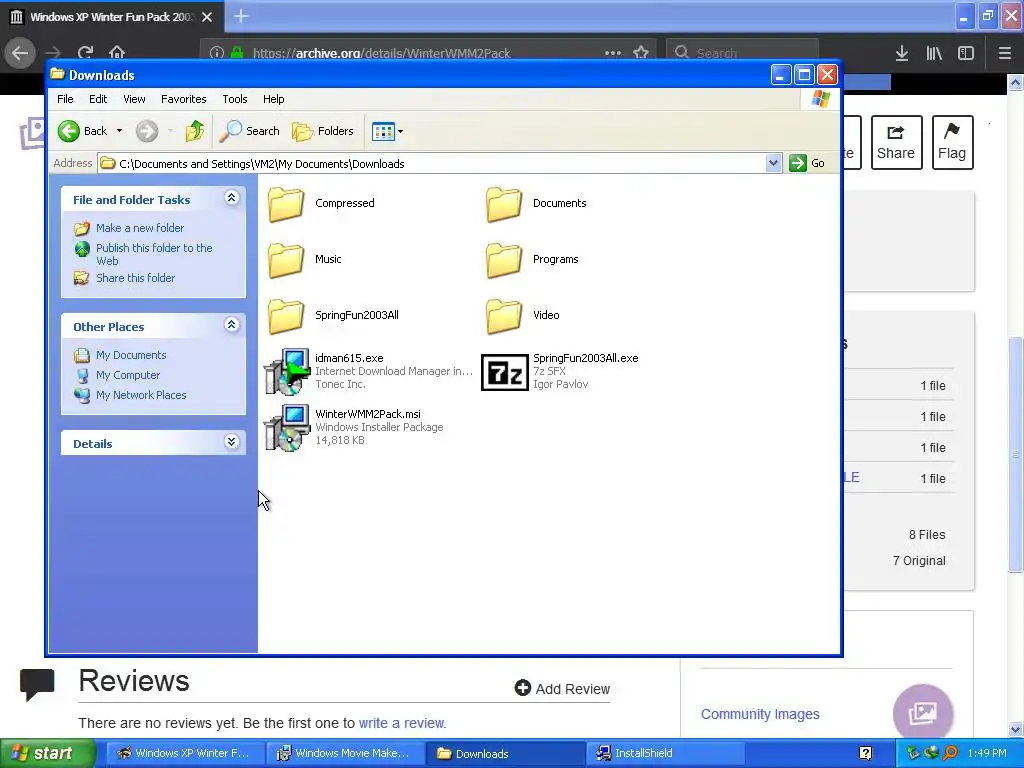The height and width of the screenshot is (768, 1024).
Task: Open the Back button history dropdown
Action: 119,131
